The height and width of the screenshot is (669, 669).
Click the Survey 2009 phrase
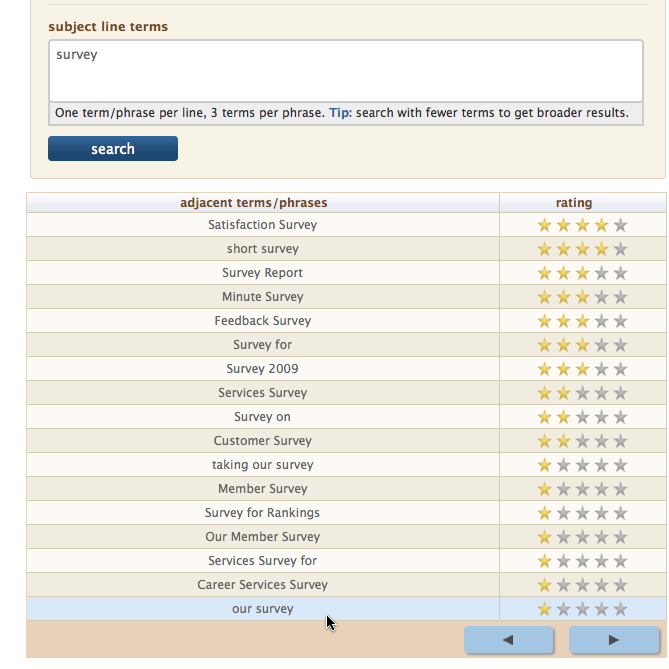tap(263, 369)
